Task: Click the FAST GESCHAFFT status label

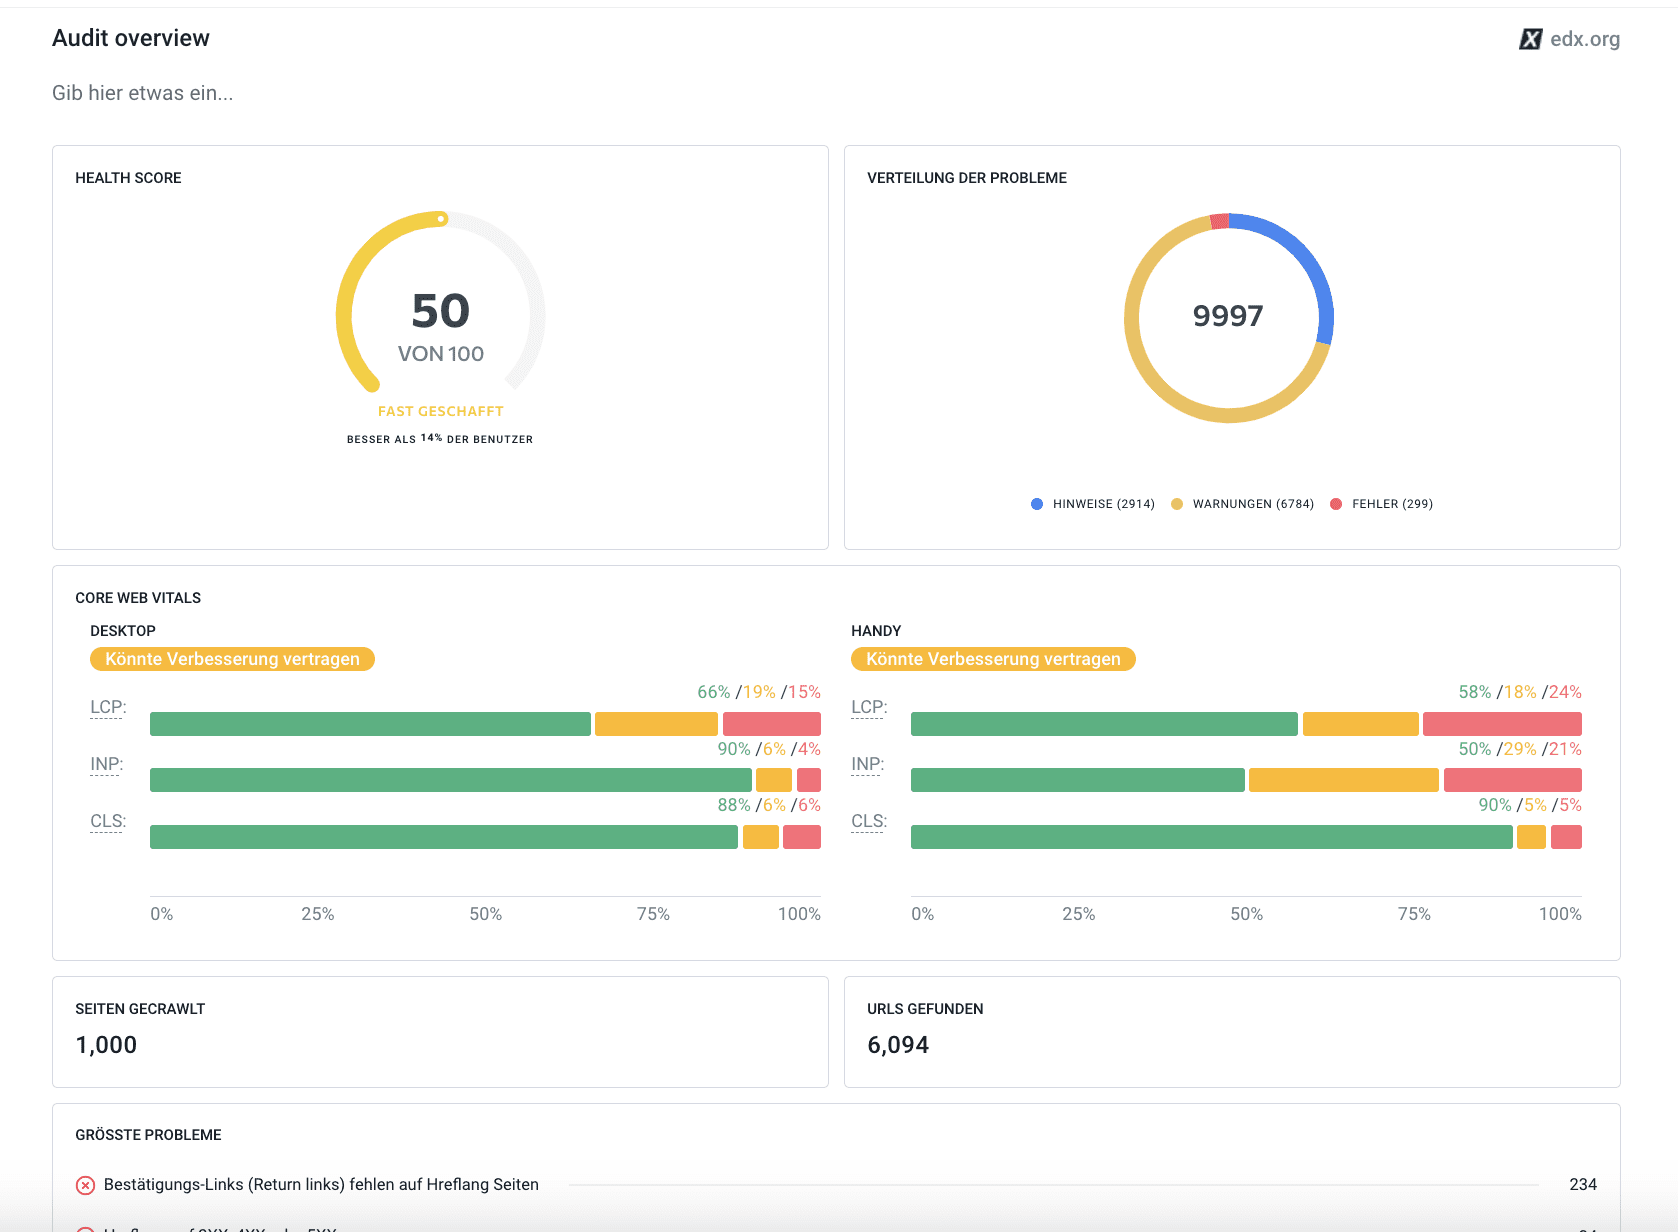Action: pos(441,411)
